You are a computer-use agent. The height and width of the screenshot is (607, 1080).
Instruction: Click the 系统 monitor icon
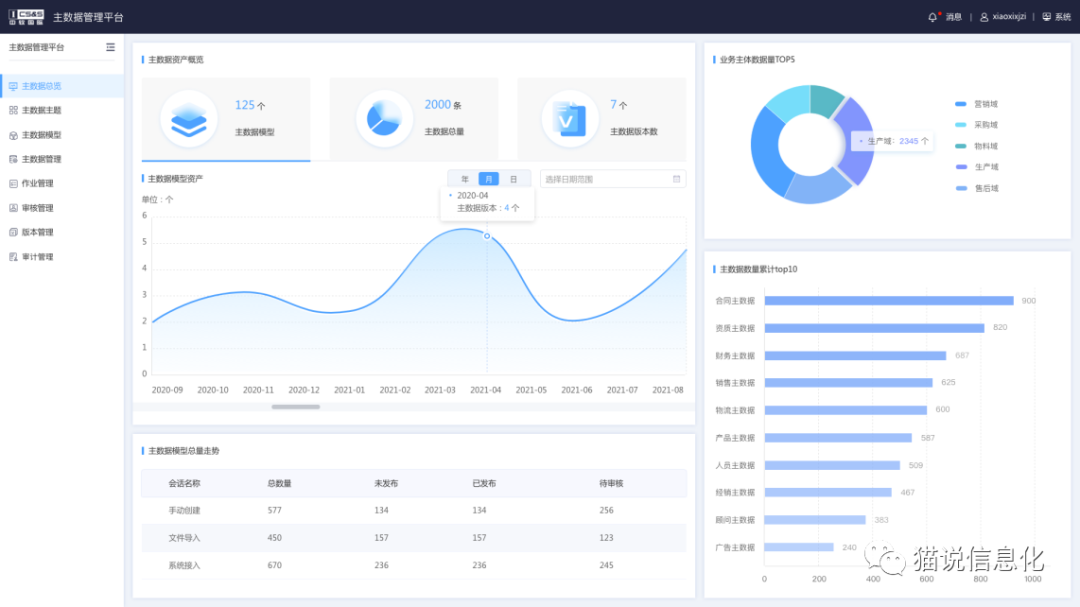[x=1047, y=17]
